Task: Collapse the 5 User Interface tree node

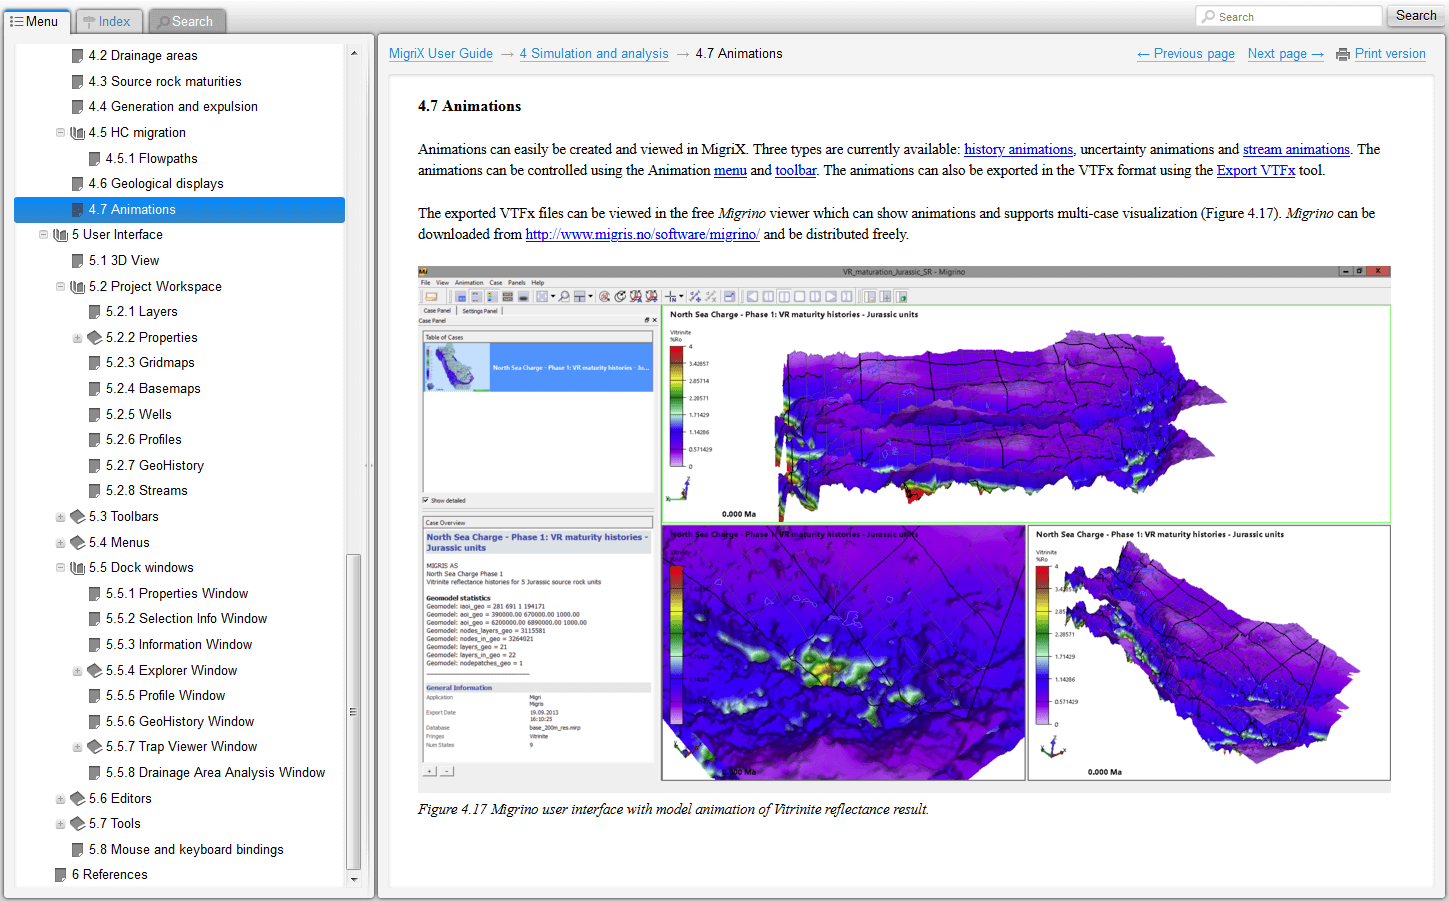Action: [43, 235]
